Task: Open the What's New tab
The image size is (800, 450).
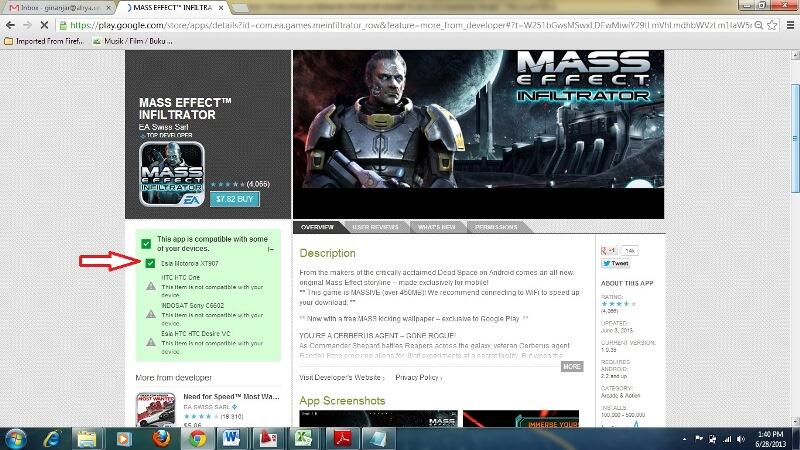Action: click(x=437, y=227)
